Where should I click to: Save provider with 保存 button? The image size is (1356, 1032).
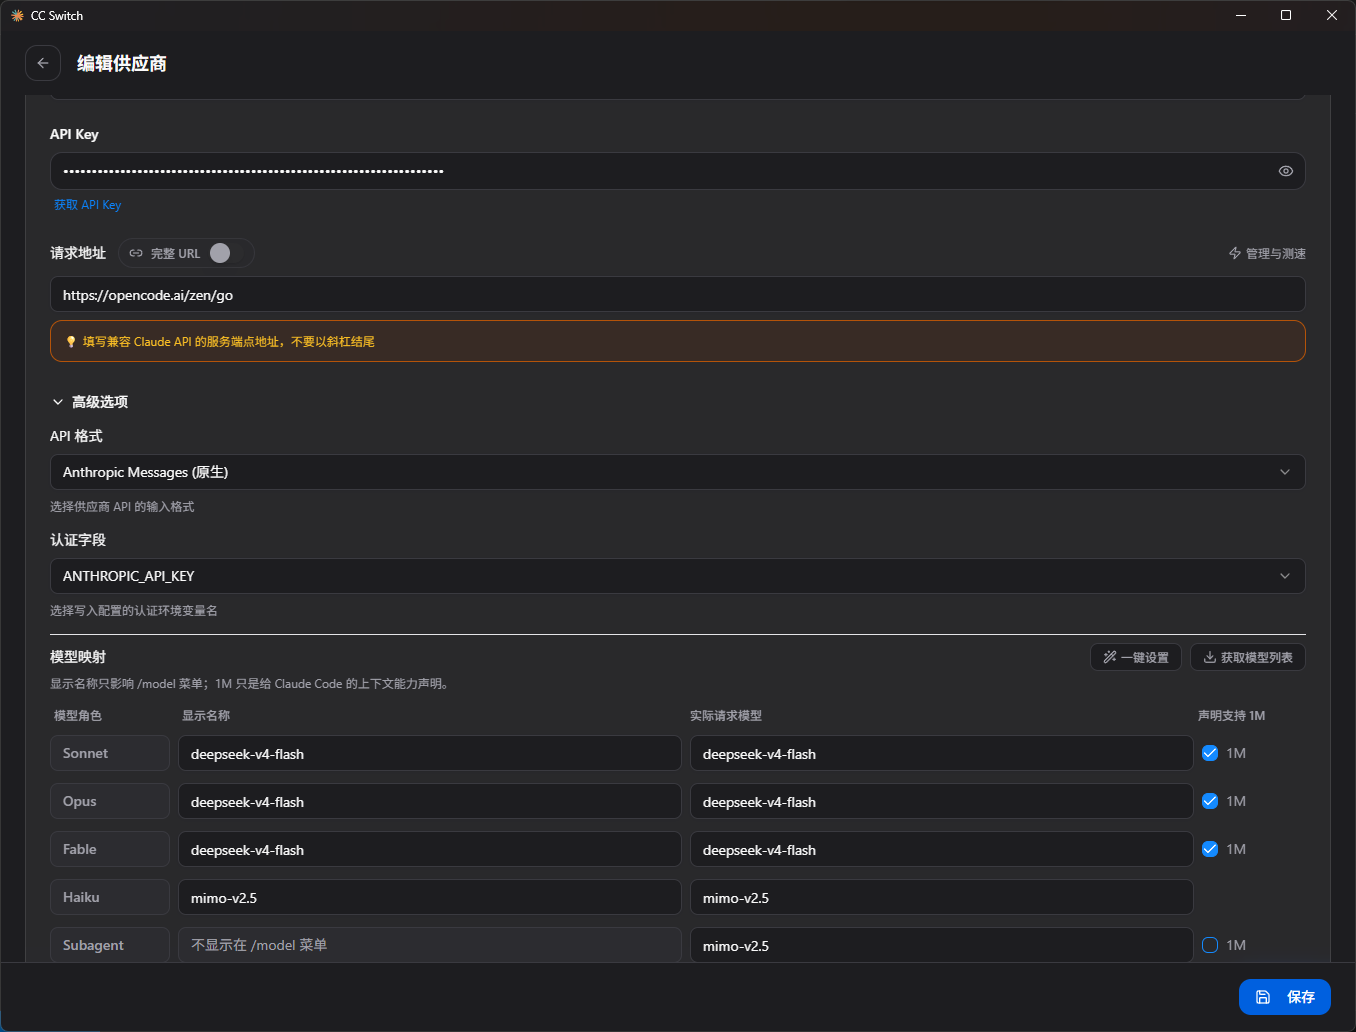tap(1284, 997)
